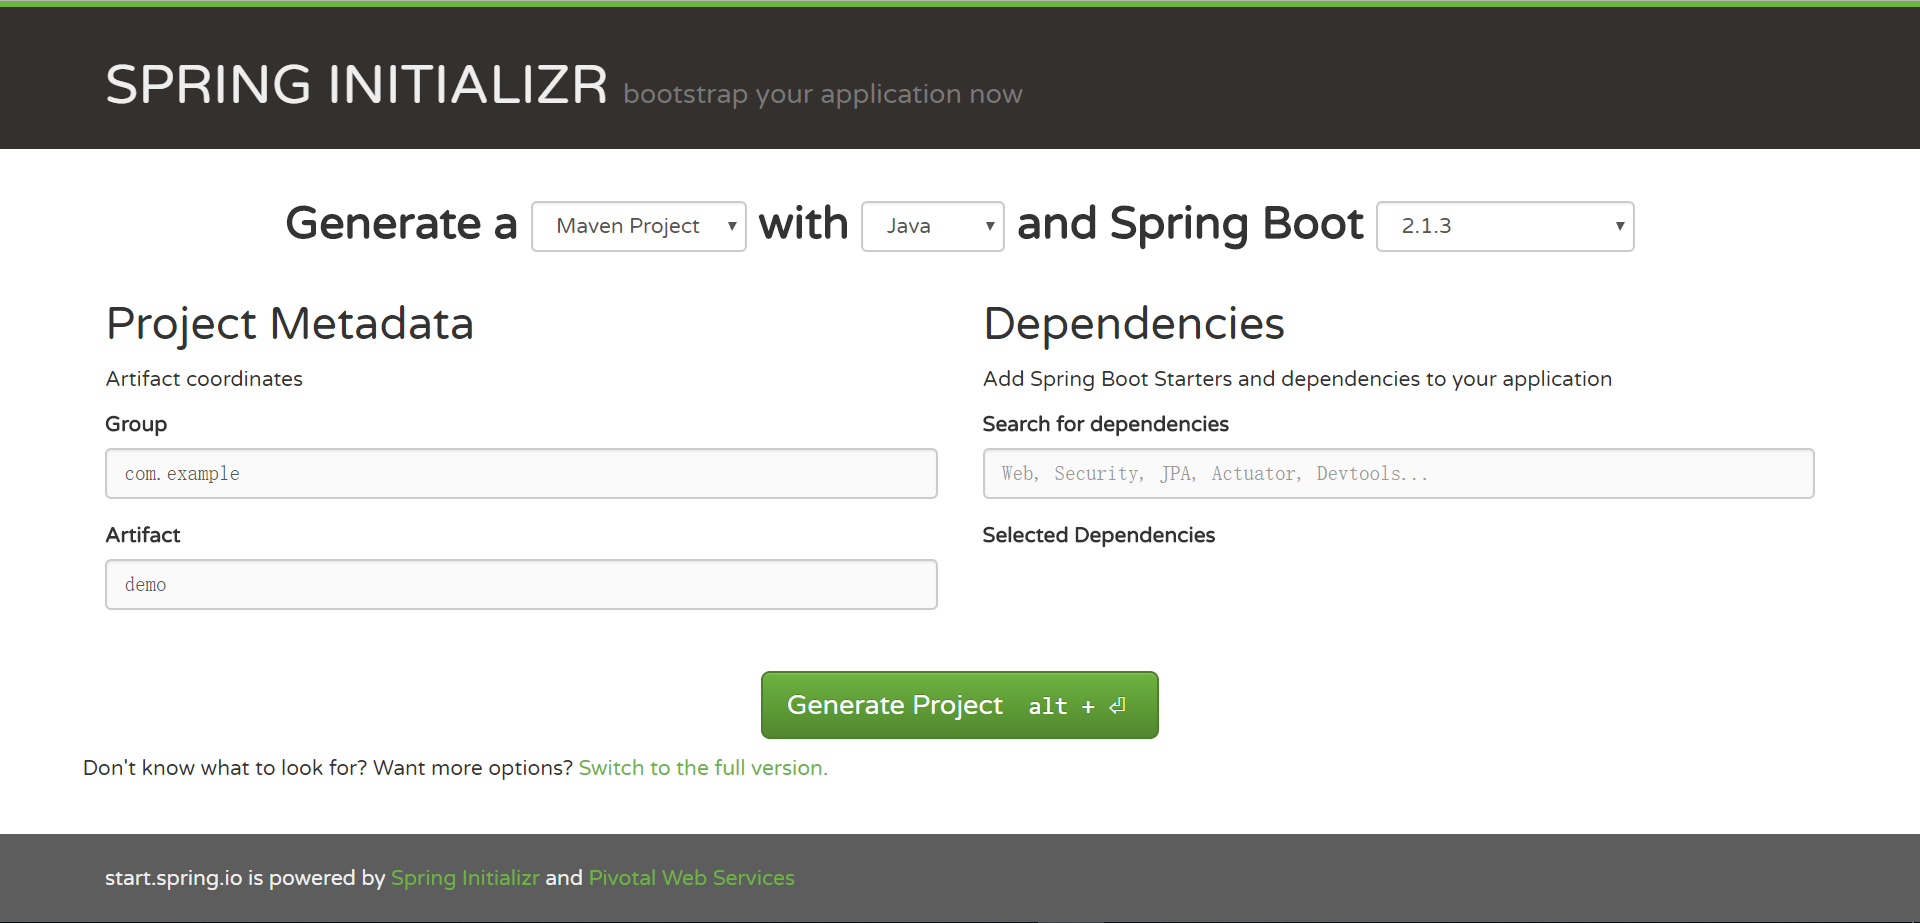Click the 'Artifact' field label

(143, 535)
